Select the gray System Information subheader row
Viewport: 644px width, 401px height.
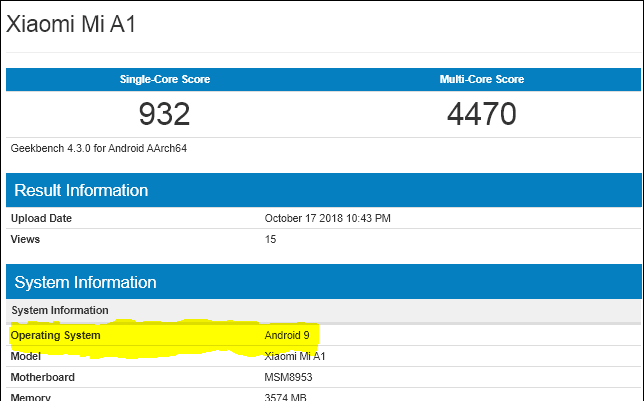point(324,311)
